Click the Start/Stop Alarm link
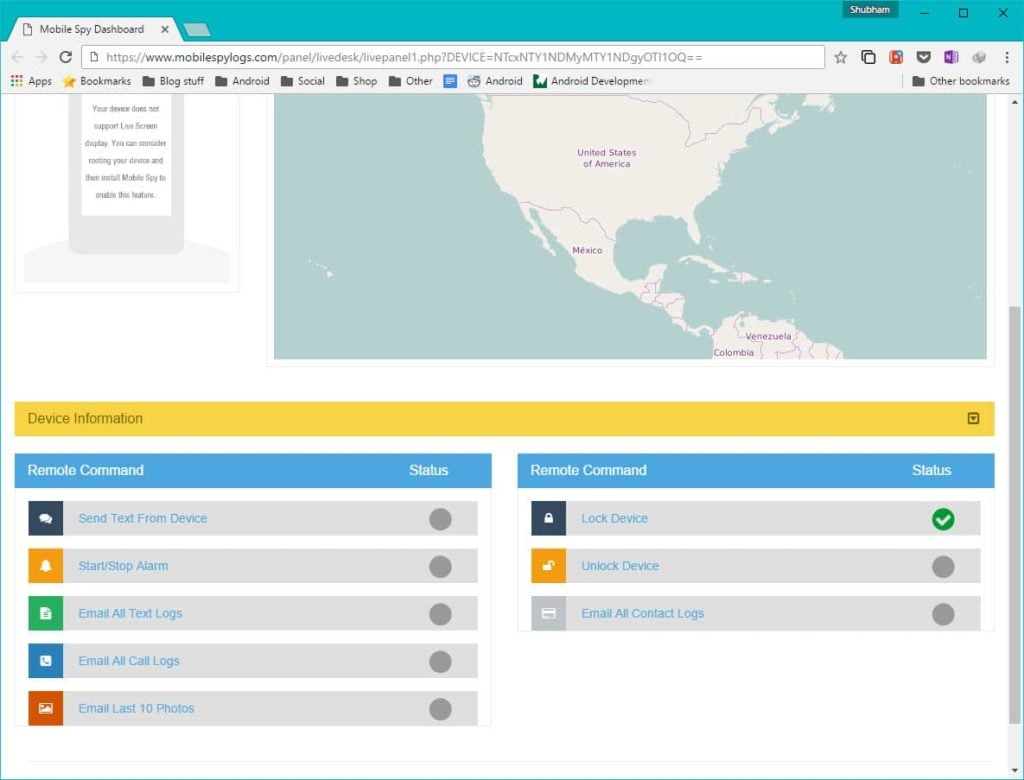This screenshot has width=1024, height=780. point(123,566)
